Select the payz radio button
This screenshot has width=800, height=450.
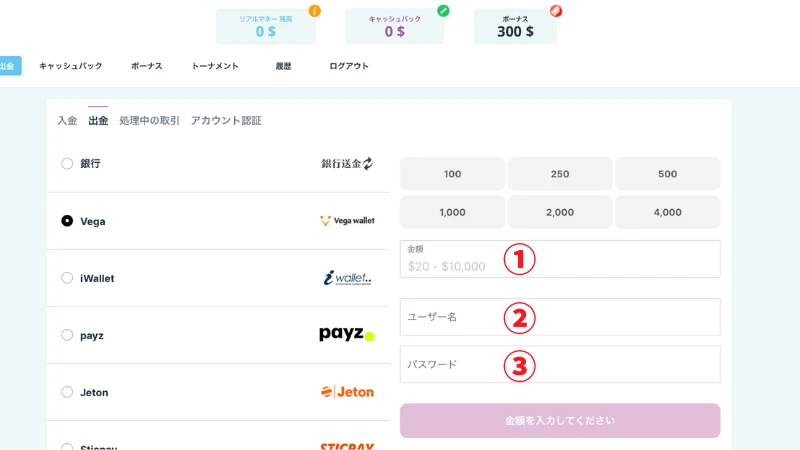67,335
